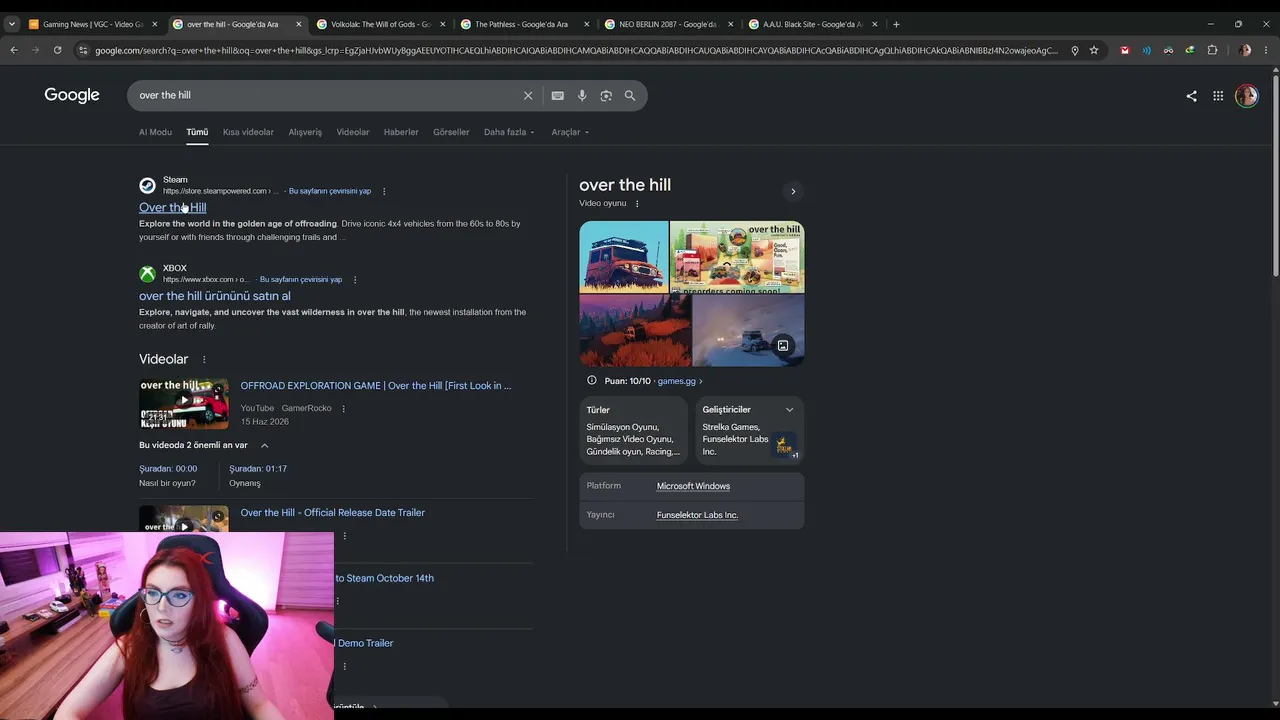Open options menu beside 'Video oyunu'
The height and width of the screenshot is (720, 1280).
637,204
